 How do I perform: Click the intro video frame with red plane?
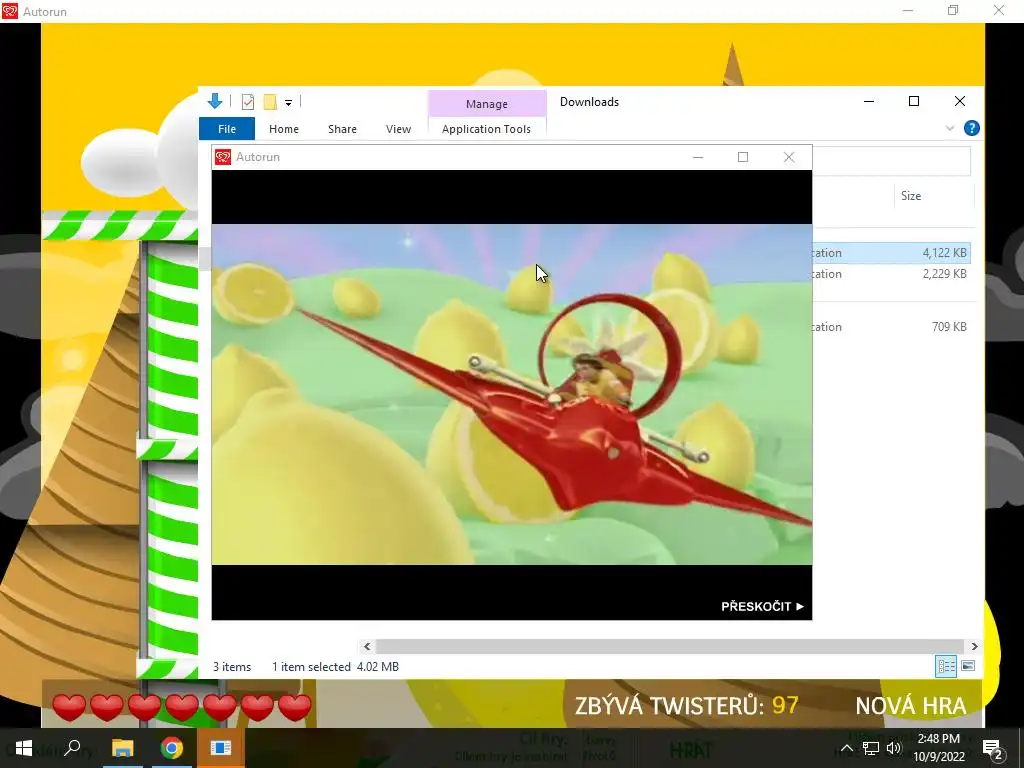click(512, 394)
